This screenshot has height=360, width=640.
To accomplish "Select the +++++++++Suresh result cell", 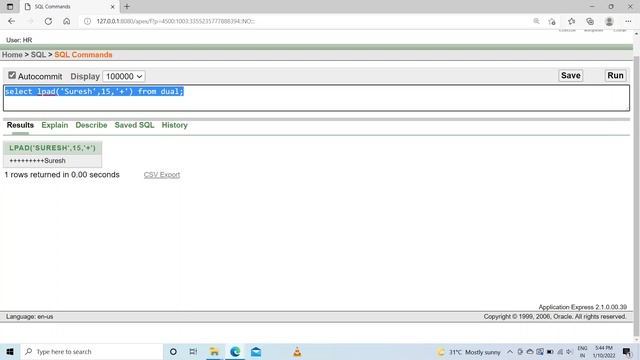I will (52, 161).
